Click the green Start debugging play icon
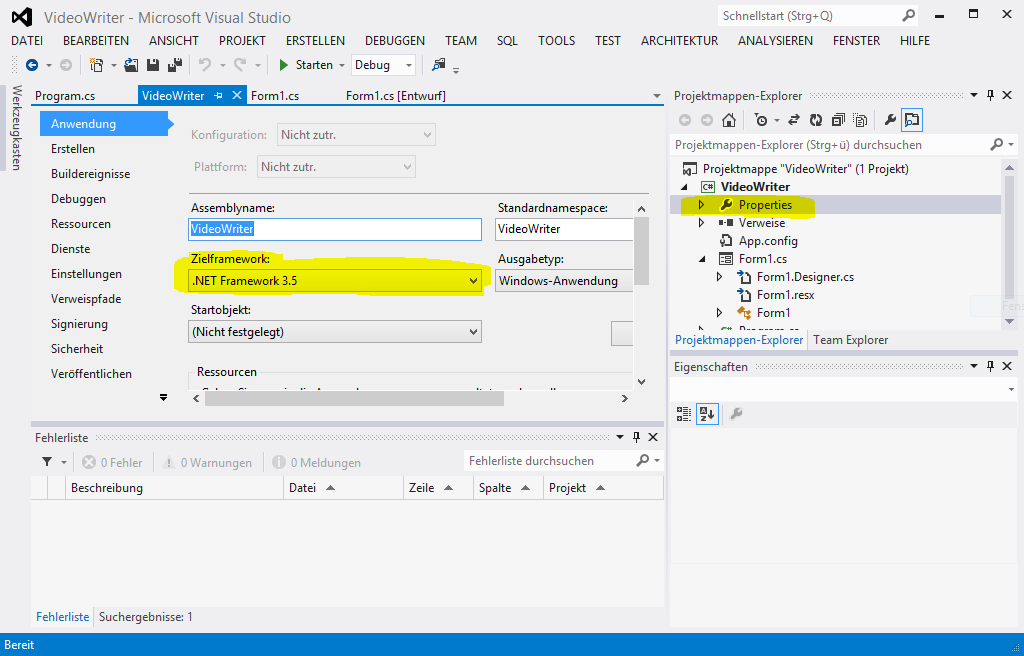1024x656 pixels. tap(283, 65)
